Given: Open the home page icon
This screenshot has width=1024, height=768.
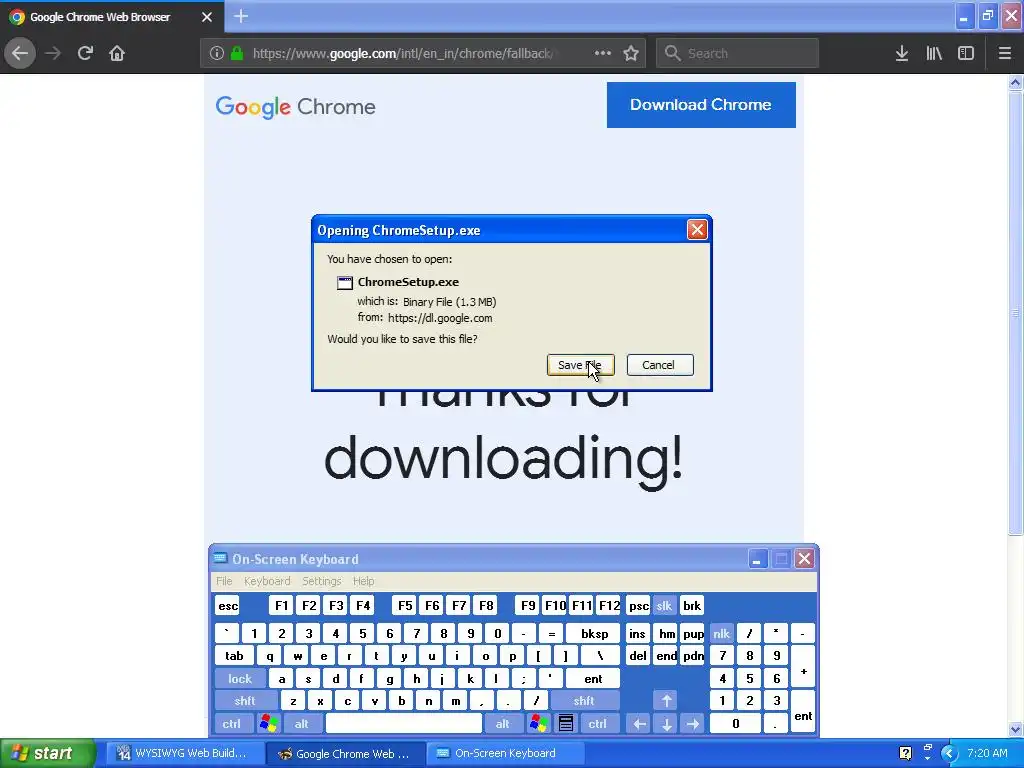Looking at the screenshot, I should tap(117, 54).
